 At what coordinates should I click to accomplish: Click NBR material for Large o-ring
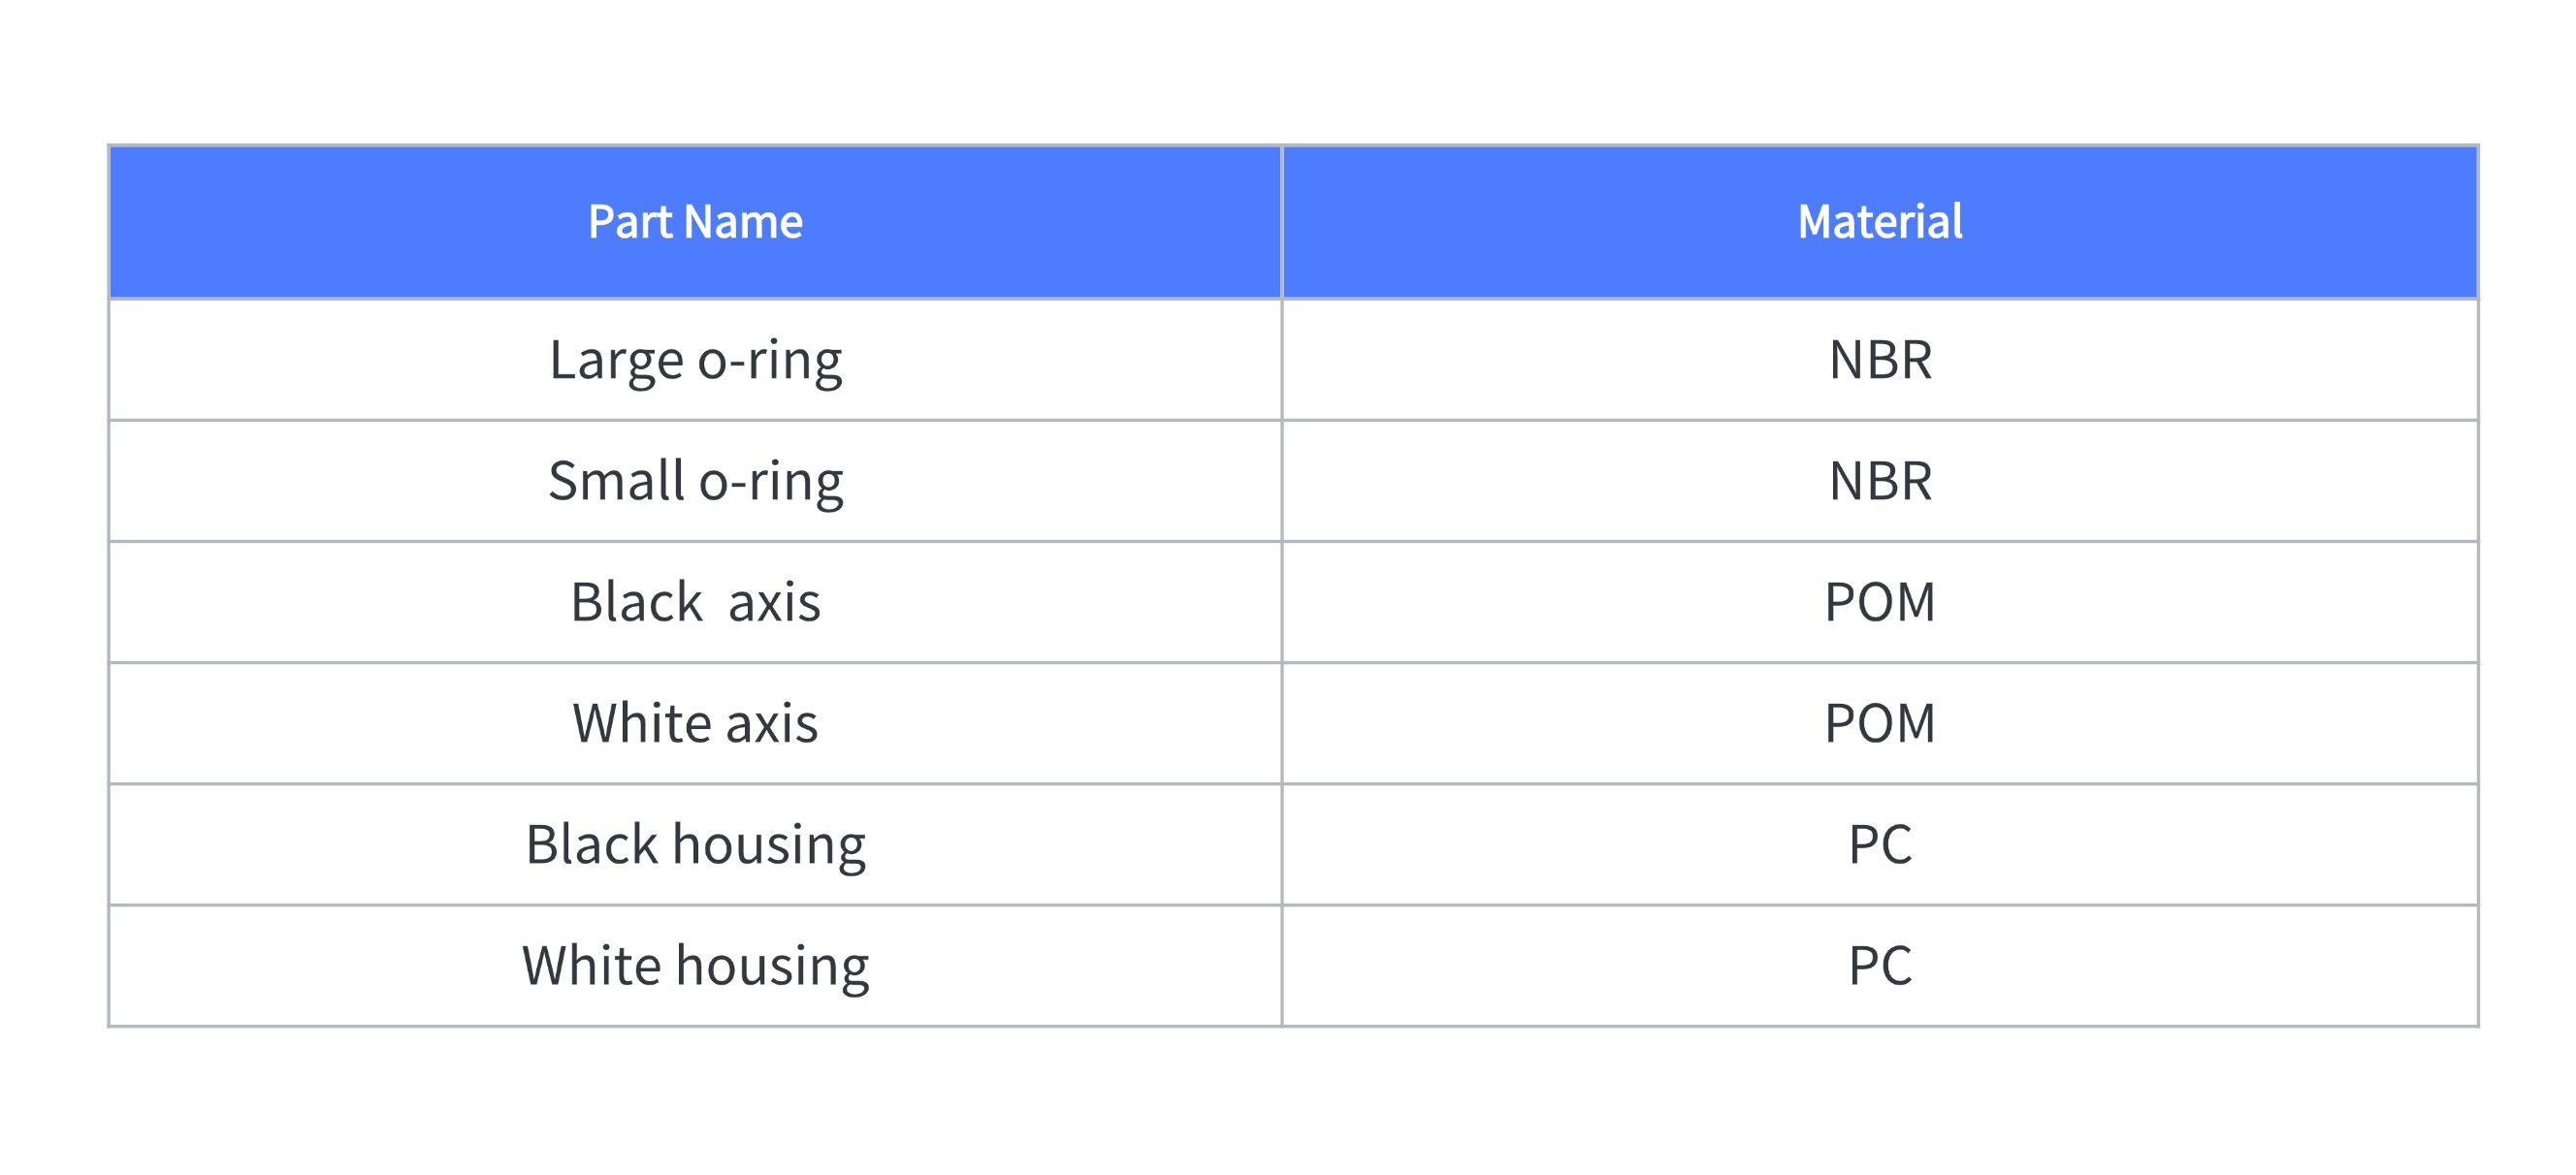pyautogui.click(x=1880, y=360)
